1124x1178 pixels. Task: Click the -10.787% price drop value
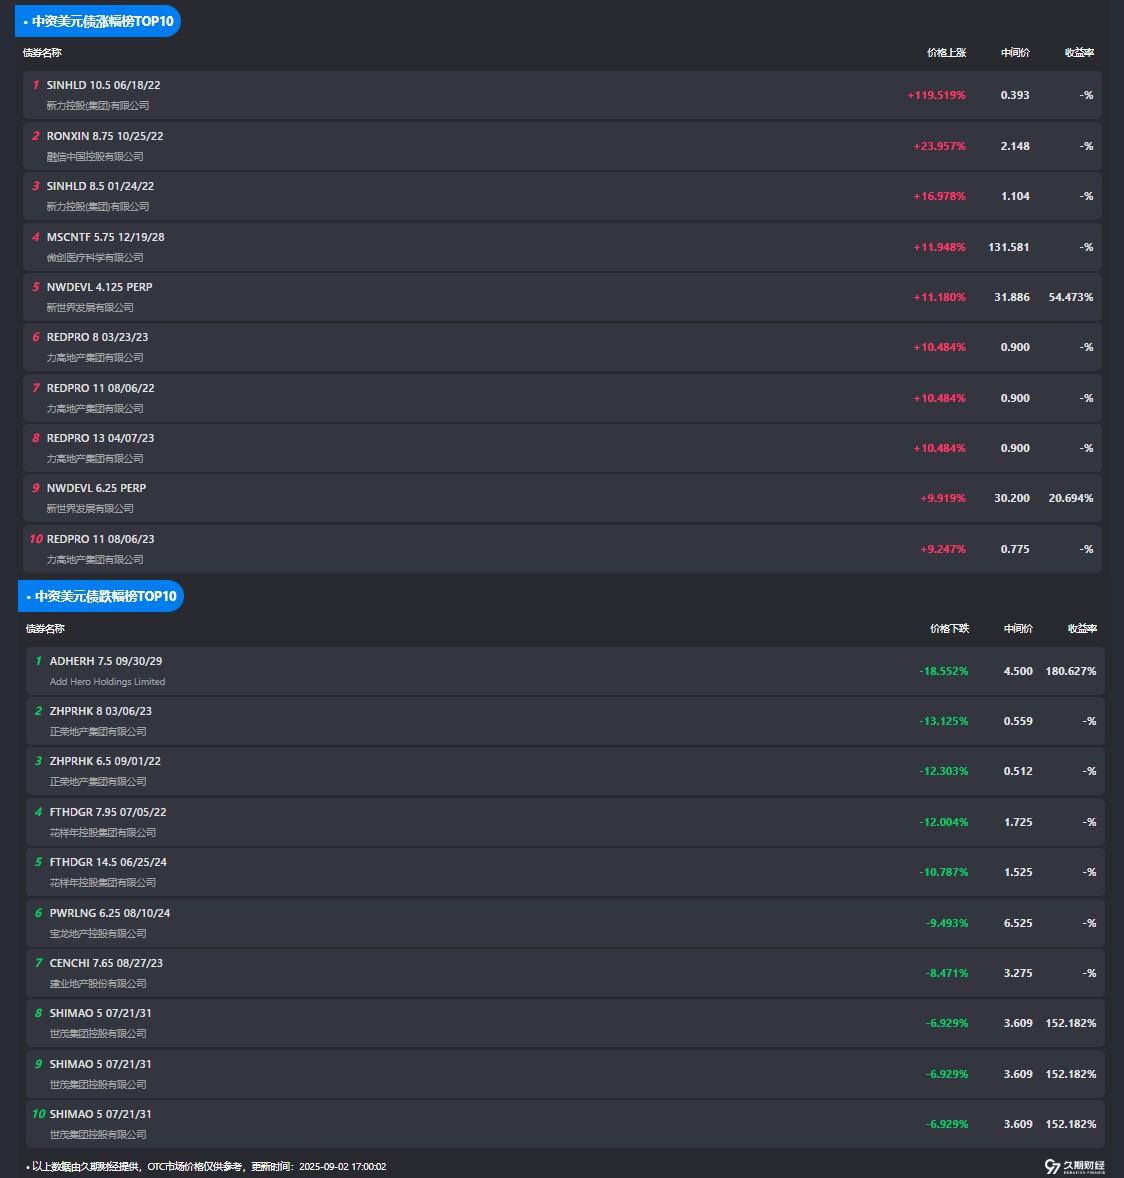coord(944,872)
